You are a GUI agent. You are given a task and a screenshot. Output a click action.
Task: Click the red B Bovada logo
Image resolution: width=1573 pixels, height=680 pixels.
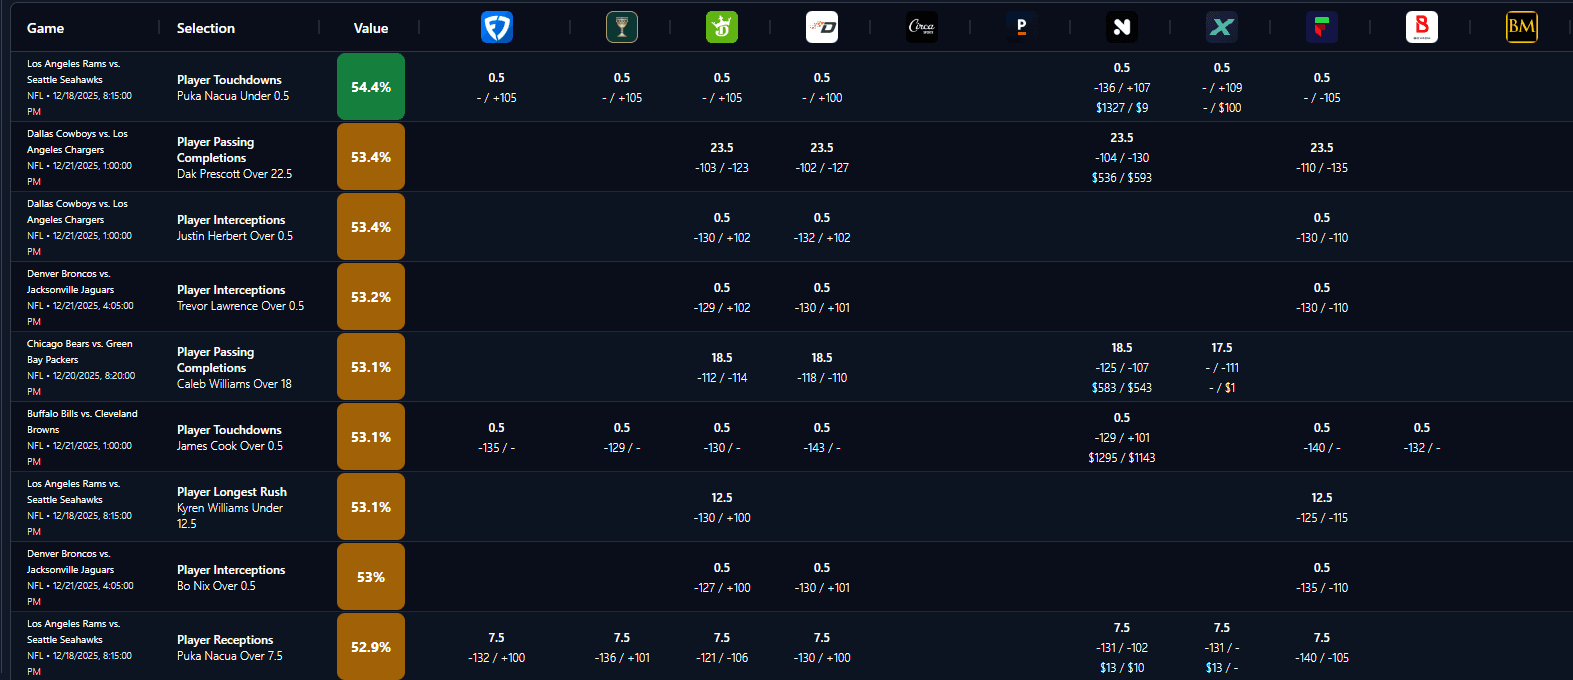pos(1422,27)
